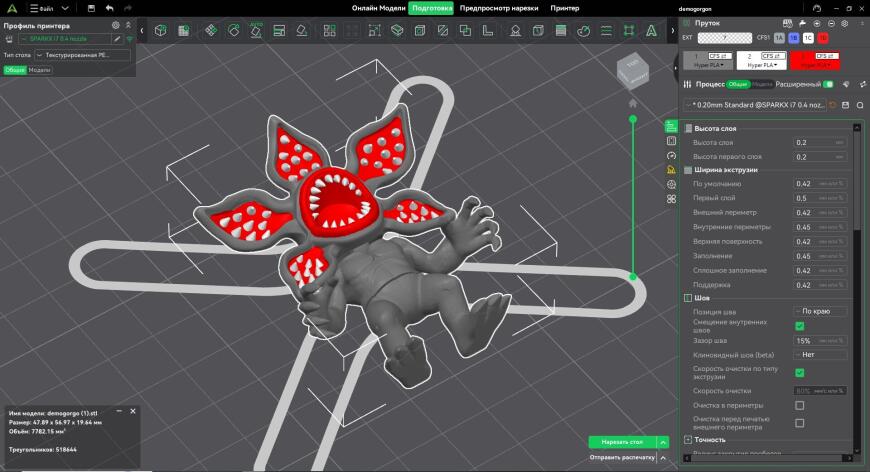Select Модели under printer profile
The image size is (870, 472).
39,70
